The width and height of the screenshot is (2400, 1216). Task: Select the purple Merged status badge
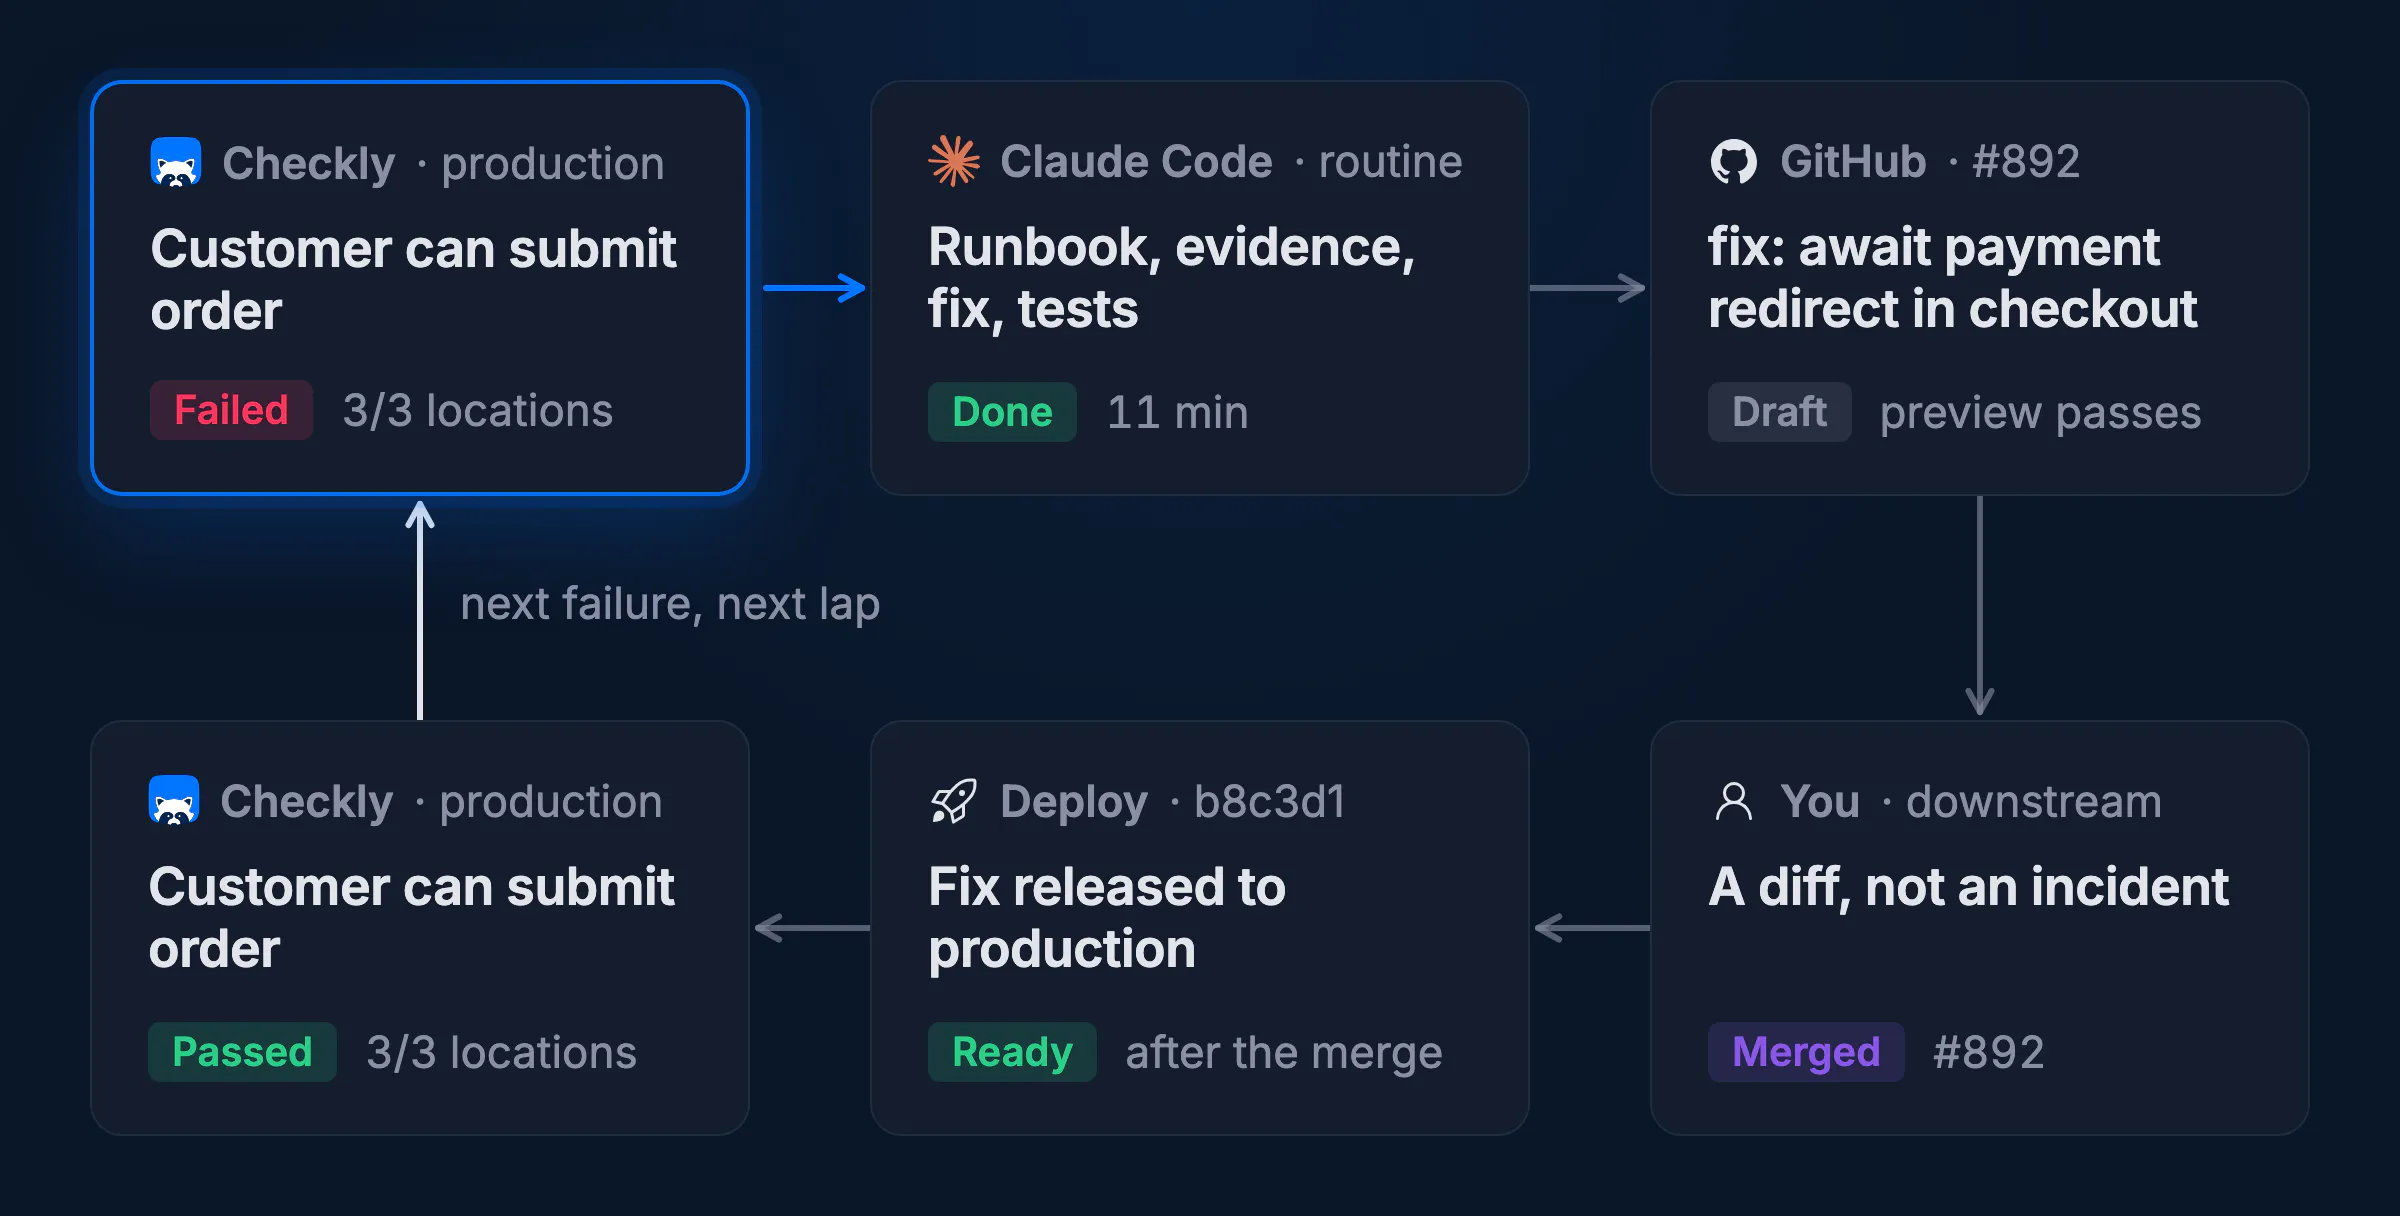1806,1052
